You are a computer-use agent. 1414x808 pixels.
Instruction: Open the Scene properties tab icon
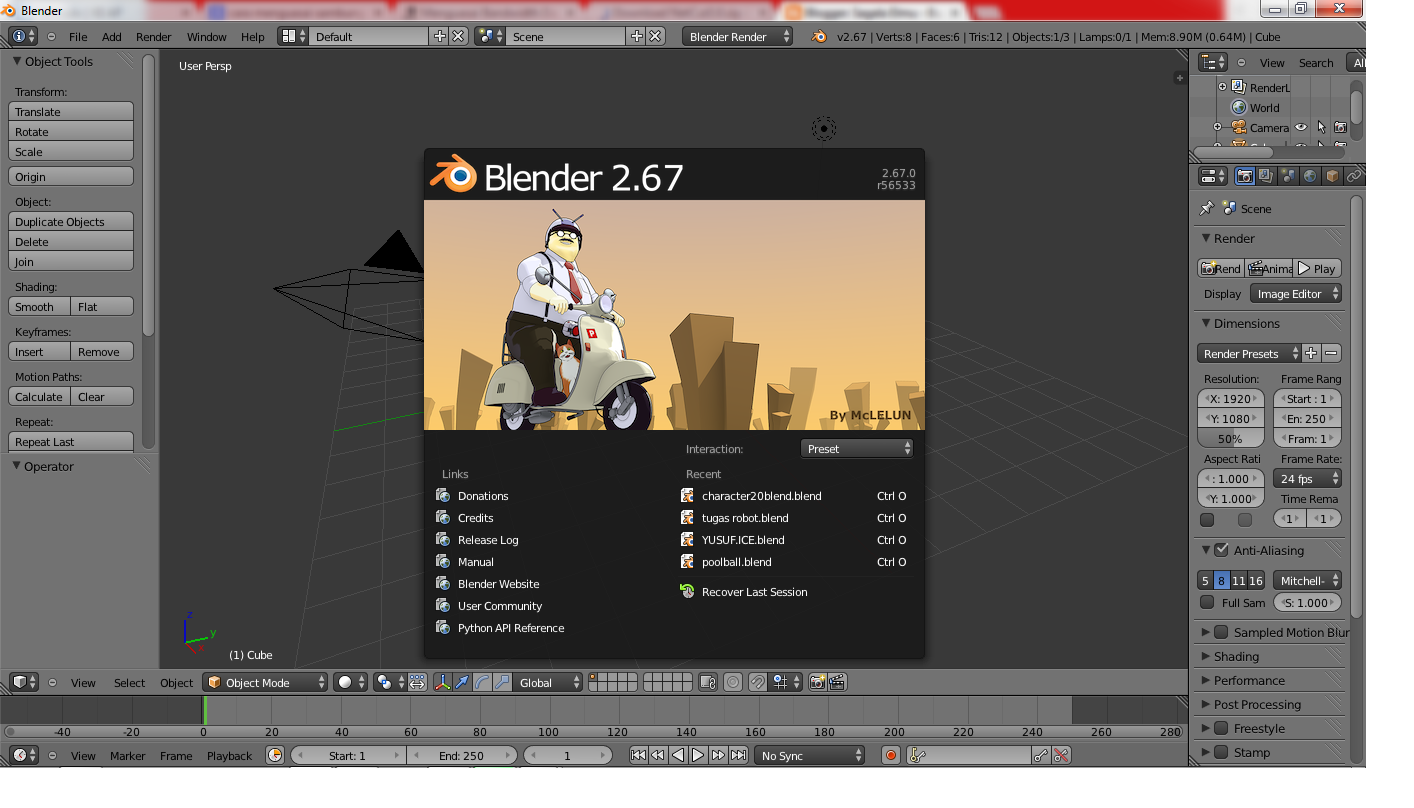point(1288,177)
